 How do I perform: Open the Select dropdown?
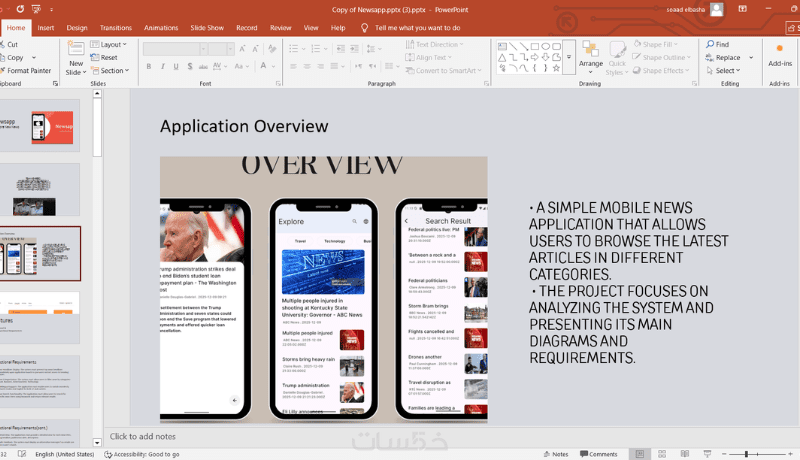[723, 70]
